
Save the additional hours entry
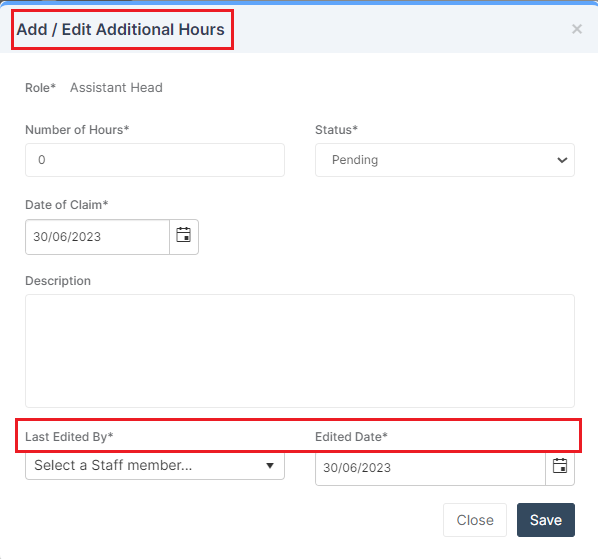pyautogui.click(x=546, y=520)
